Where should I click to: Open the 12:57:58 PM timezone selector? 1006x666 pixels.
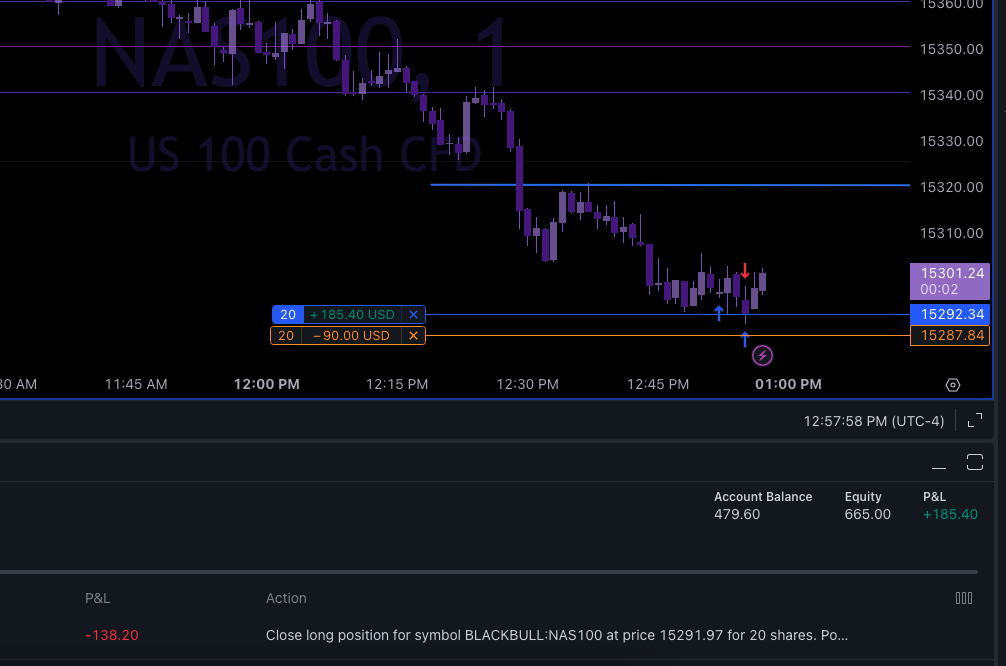[873, 421]
